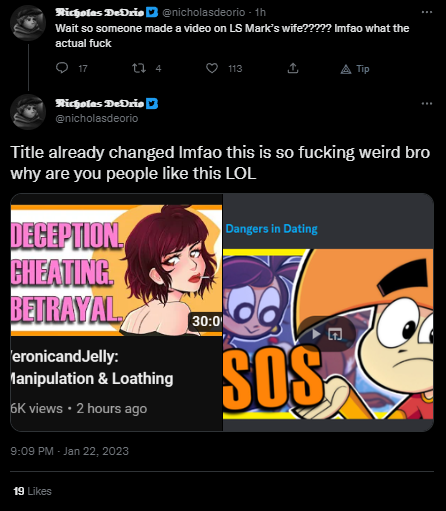446x511 pixels.
Task: Open the three-dot menu of the second tweet
Action: click(x=427, y=103)
